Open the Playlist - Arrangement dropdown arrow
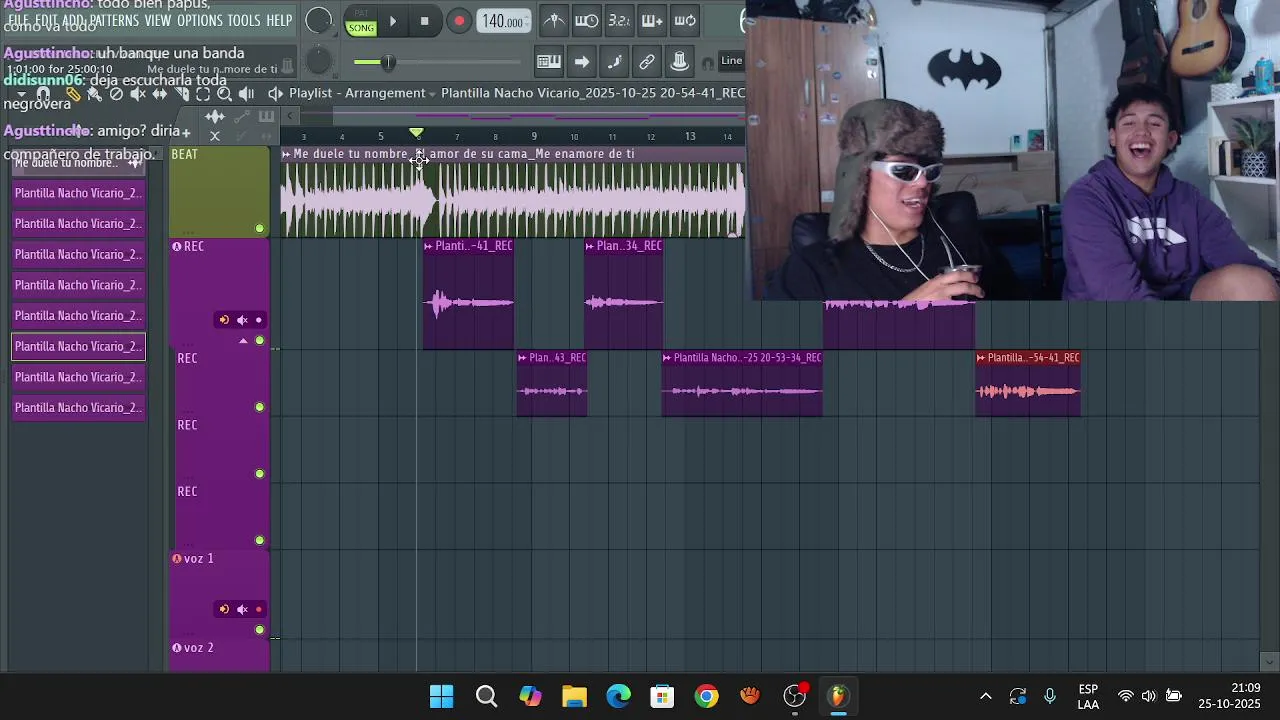The width and height of the screenshot is (1280, 720). pyautogui.click(x=432, y=93)
